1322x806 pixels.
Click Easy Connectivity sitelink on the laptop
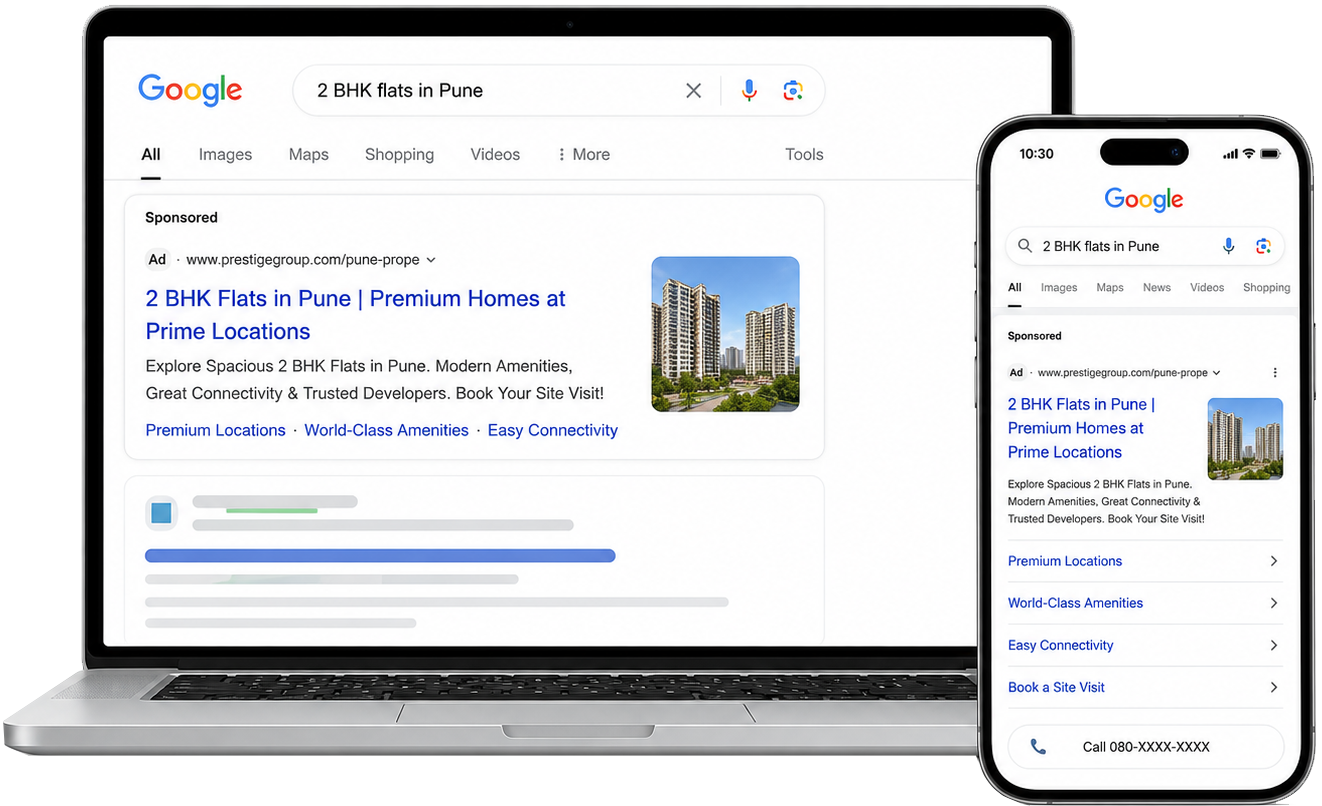[x=553, y=430]
